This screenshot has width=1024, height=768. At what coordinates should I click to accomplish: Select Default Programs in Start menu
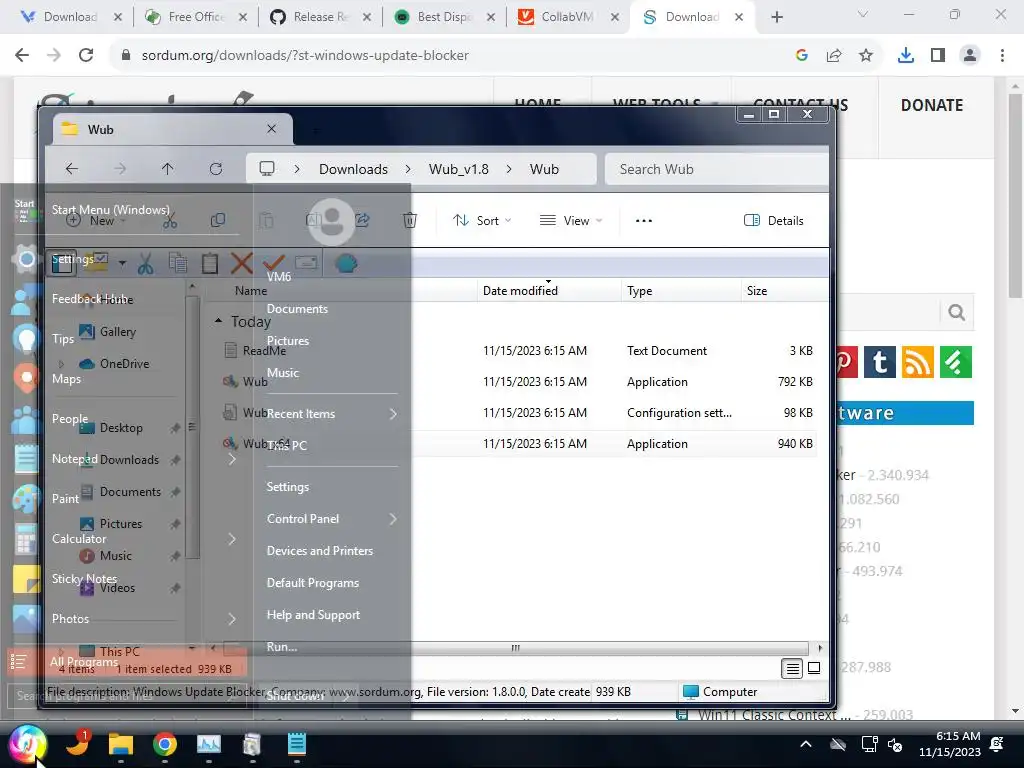pyautogui.click(x=313, y=583)
